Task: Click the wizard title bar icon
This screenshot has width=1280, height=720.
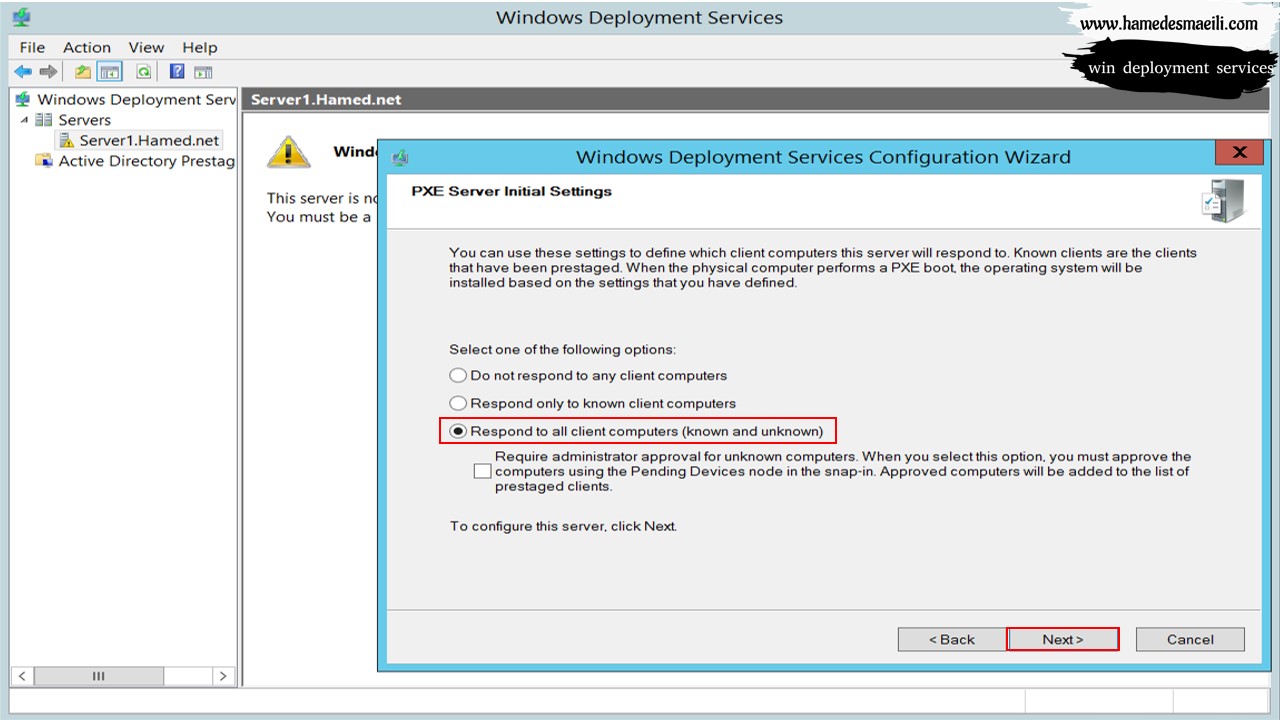Action: (x=400, y=157)
